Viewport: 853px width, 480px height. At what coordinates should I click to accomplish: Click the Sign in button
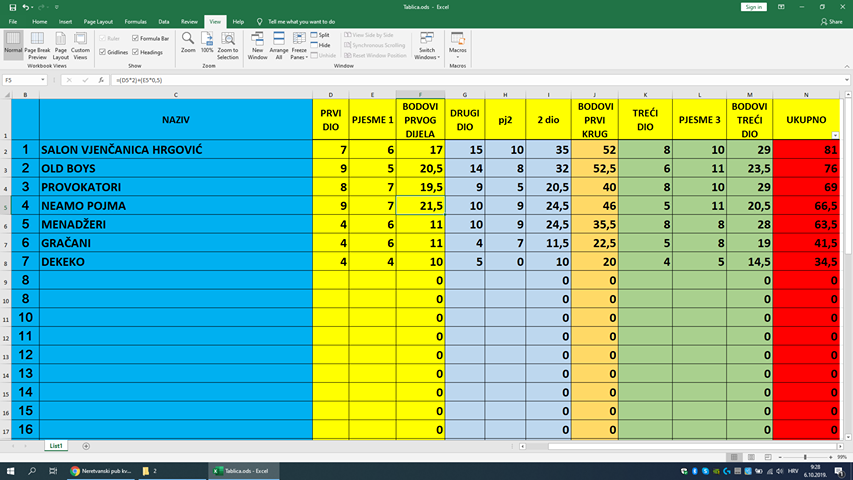(753, 7)
